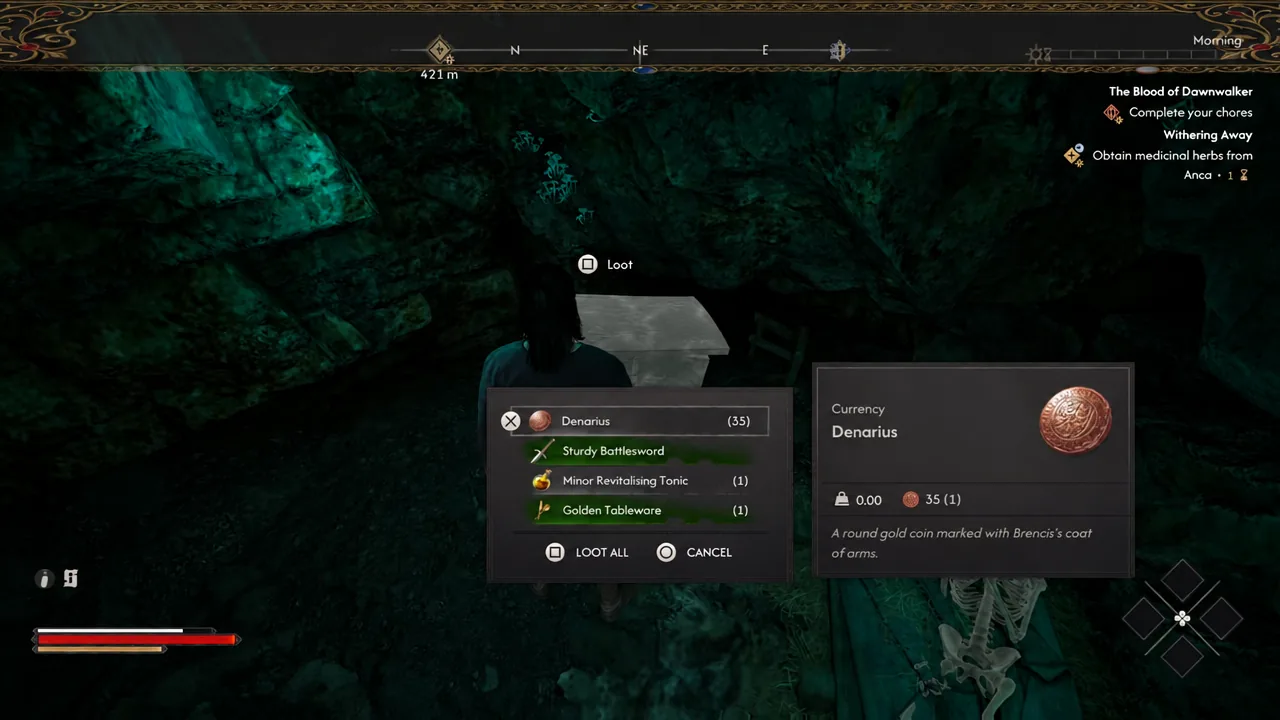
Task: Click the coin description text about Brencis
Action: click(x=962, y=543)
